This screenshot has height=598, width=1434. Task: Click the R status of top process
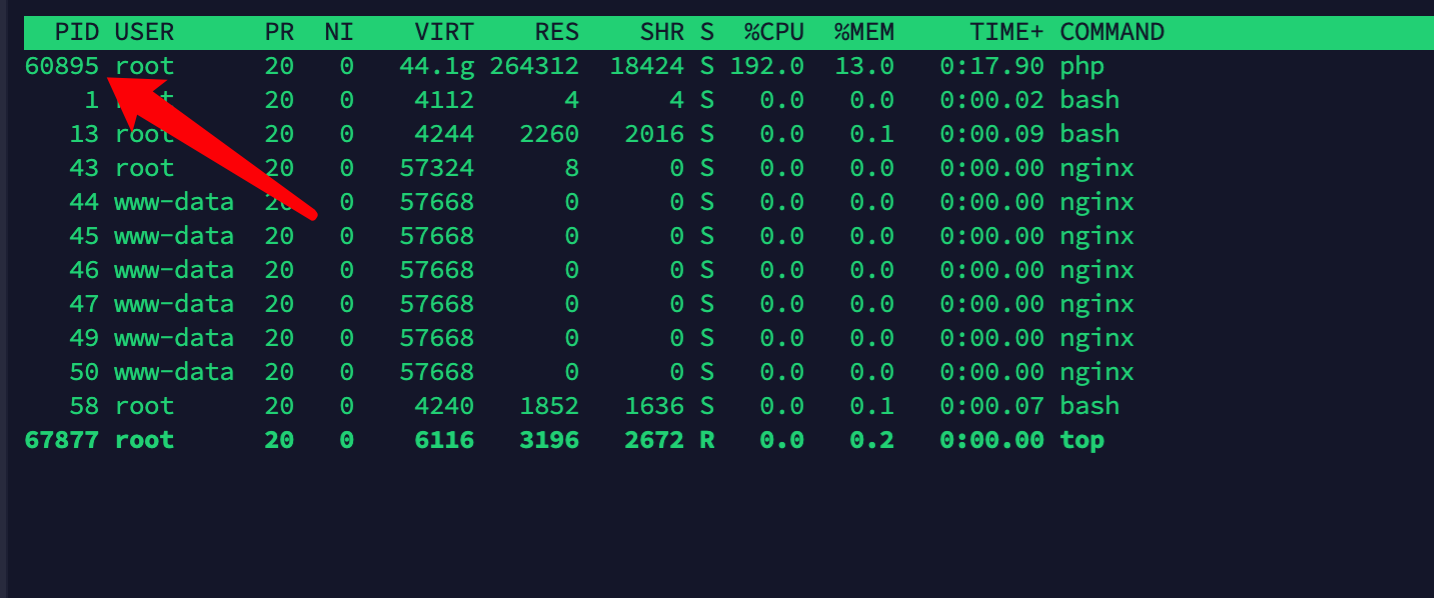(707, 440)
